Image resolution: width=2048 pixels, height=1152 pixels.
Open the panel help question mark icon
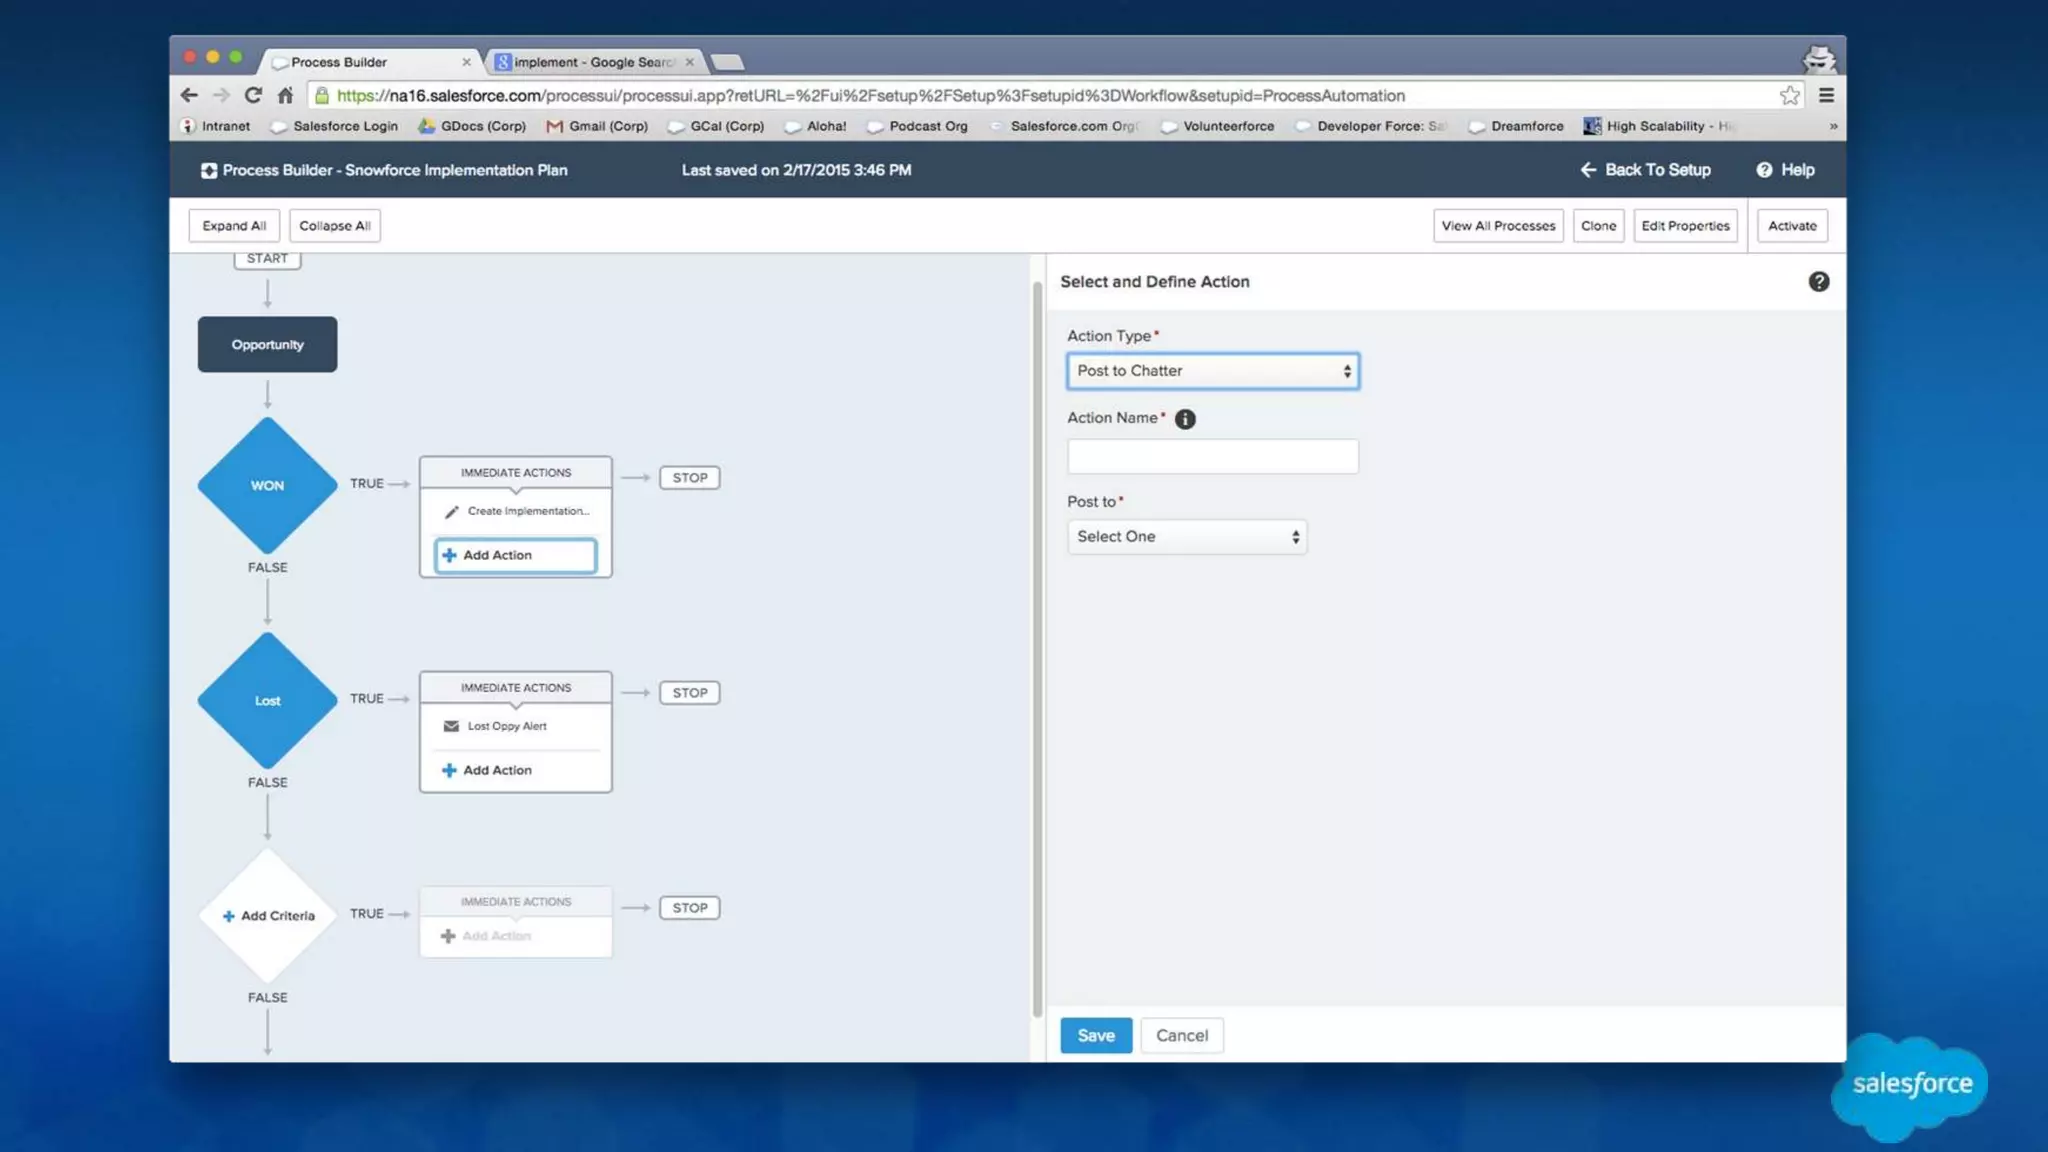tap(1818, 282)
